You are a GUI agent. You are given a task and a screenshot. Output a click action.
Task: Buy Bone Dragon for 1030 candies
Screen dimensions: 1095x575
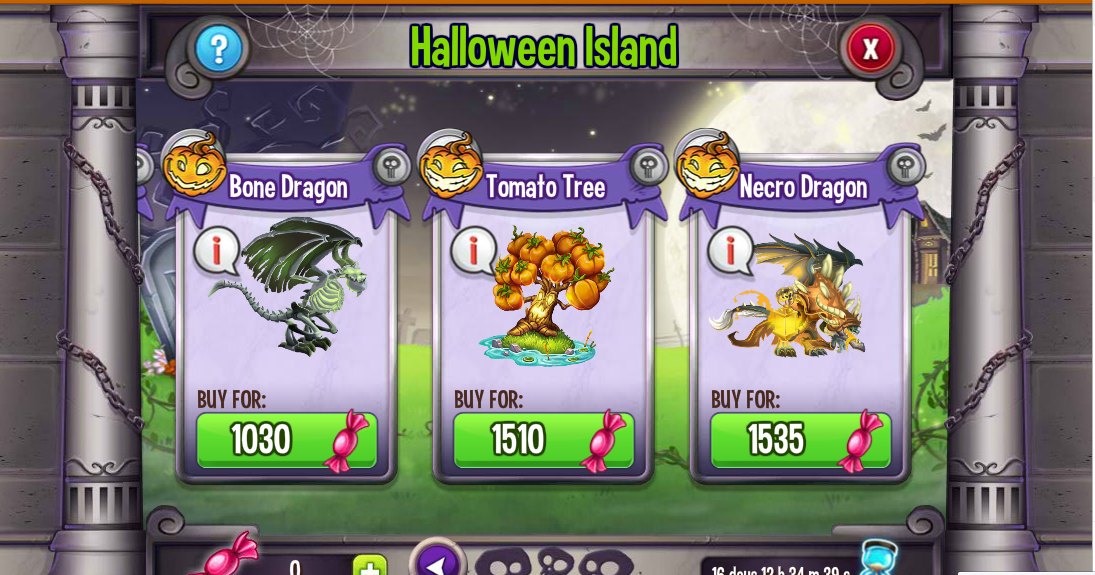tap(286, 440)
